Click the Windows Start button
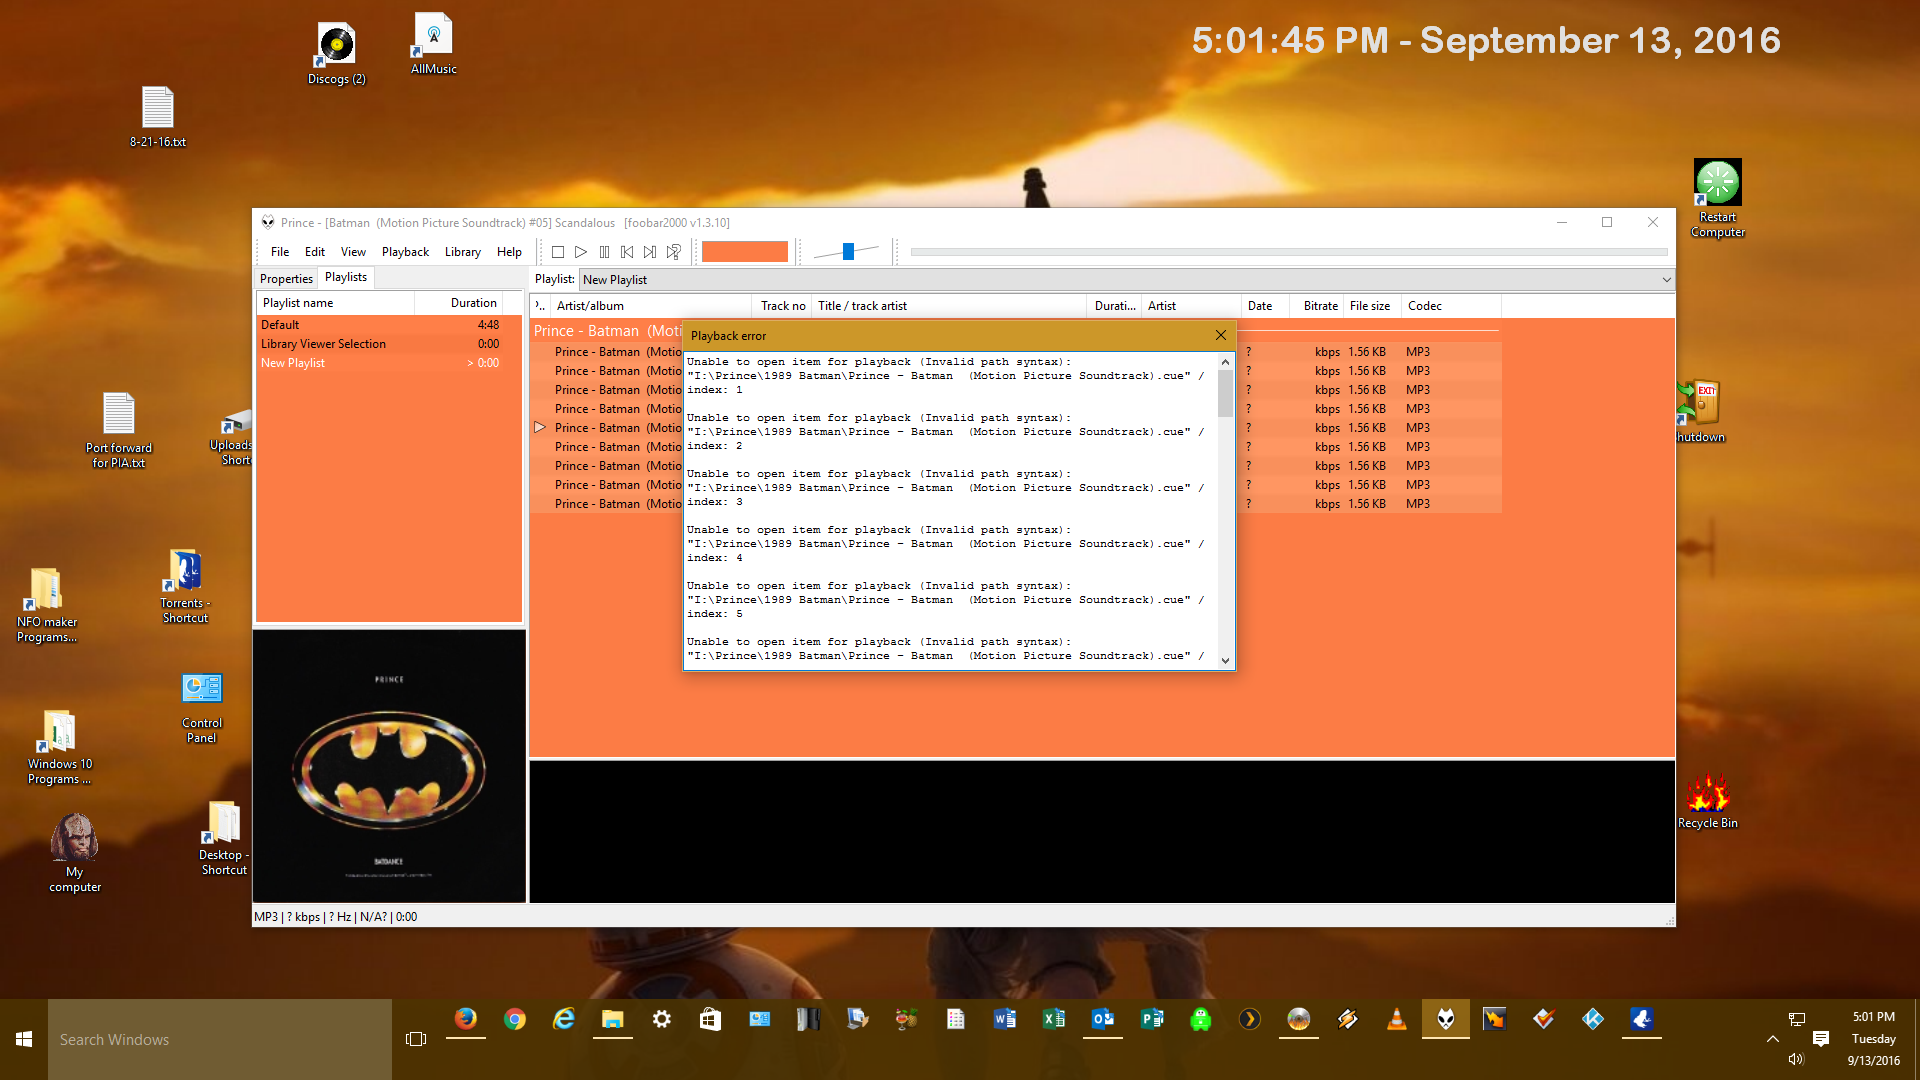 tap(24, 1039)
